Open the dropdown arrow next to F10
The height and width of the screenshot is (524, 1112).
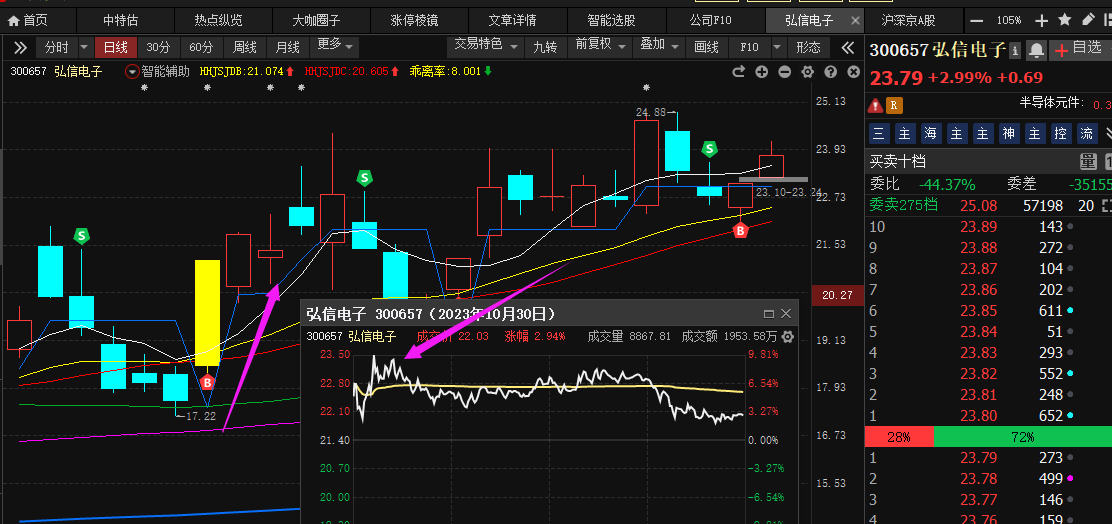pos(778,48)
